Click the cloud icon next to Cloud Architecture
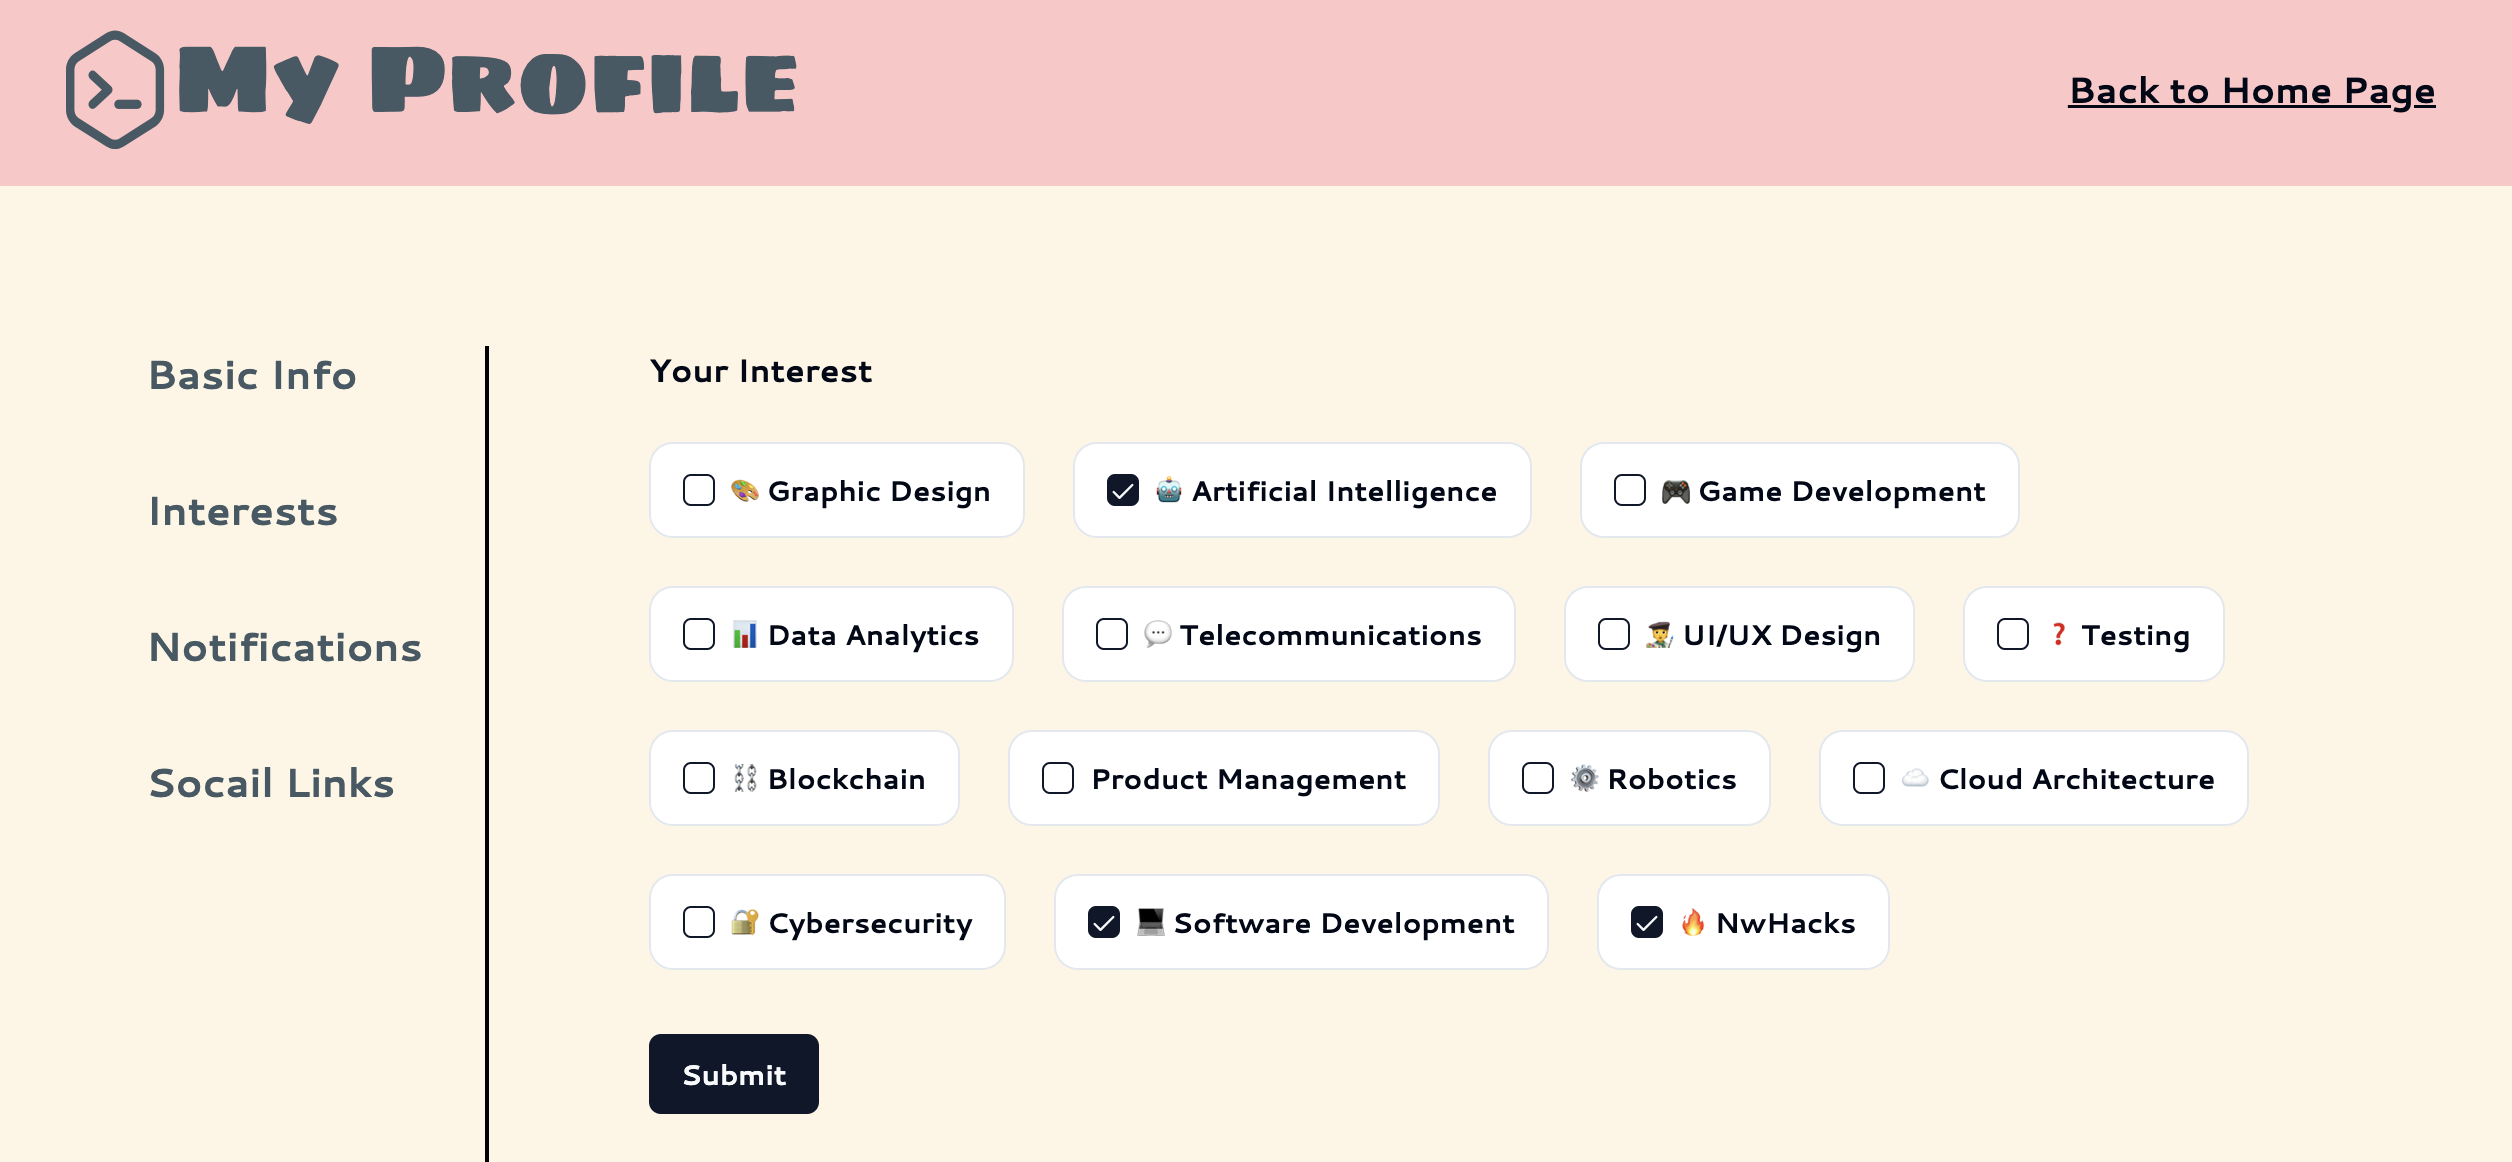 point(1916,778)
